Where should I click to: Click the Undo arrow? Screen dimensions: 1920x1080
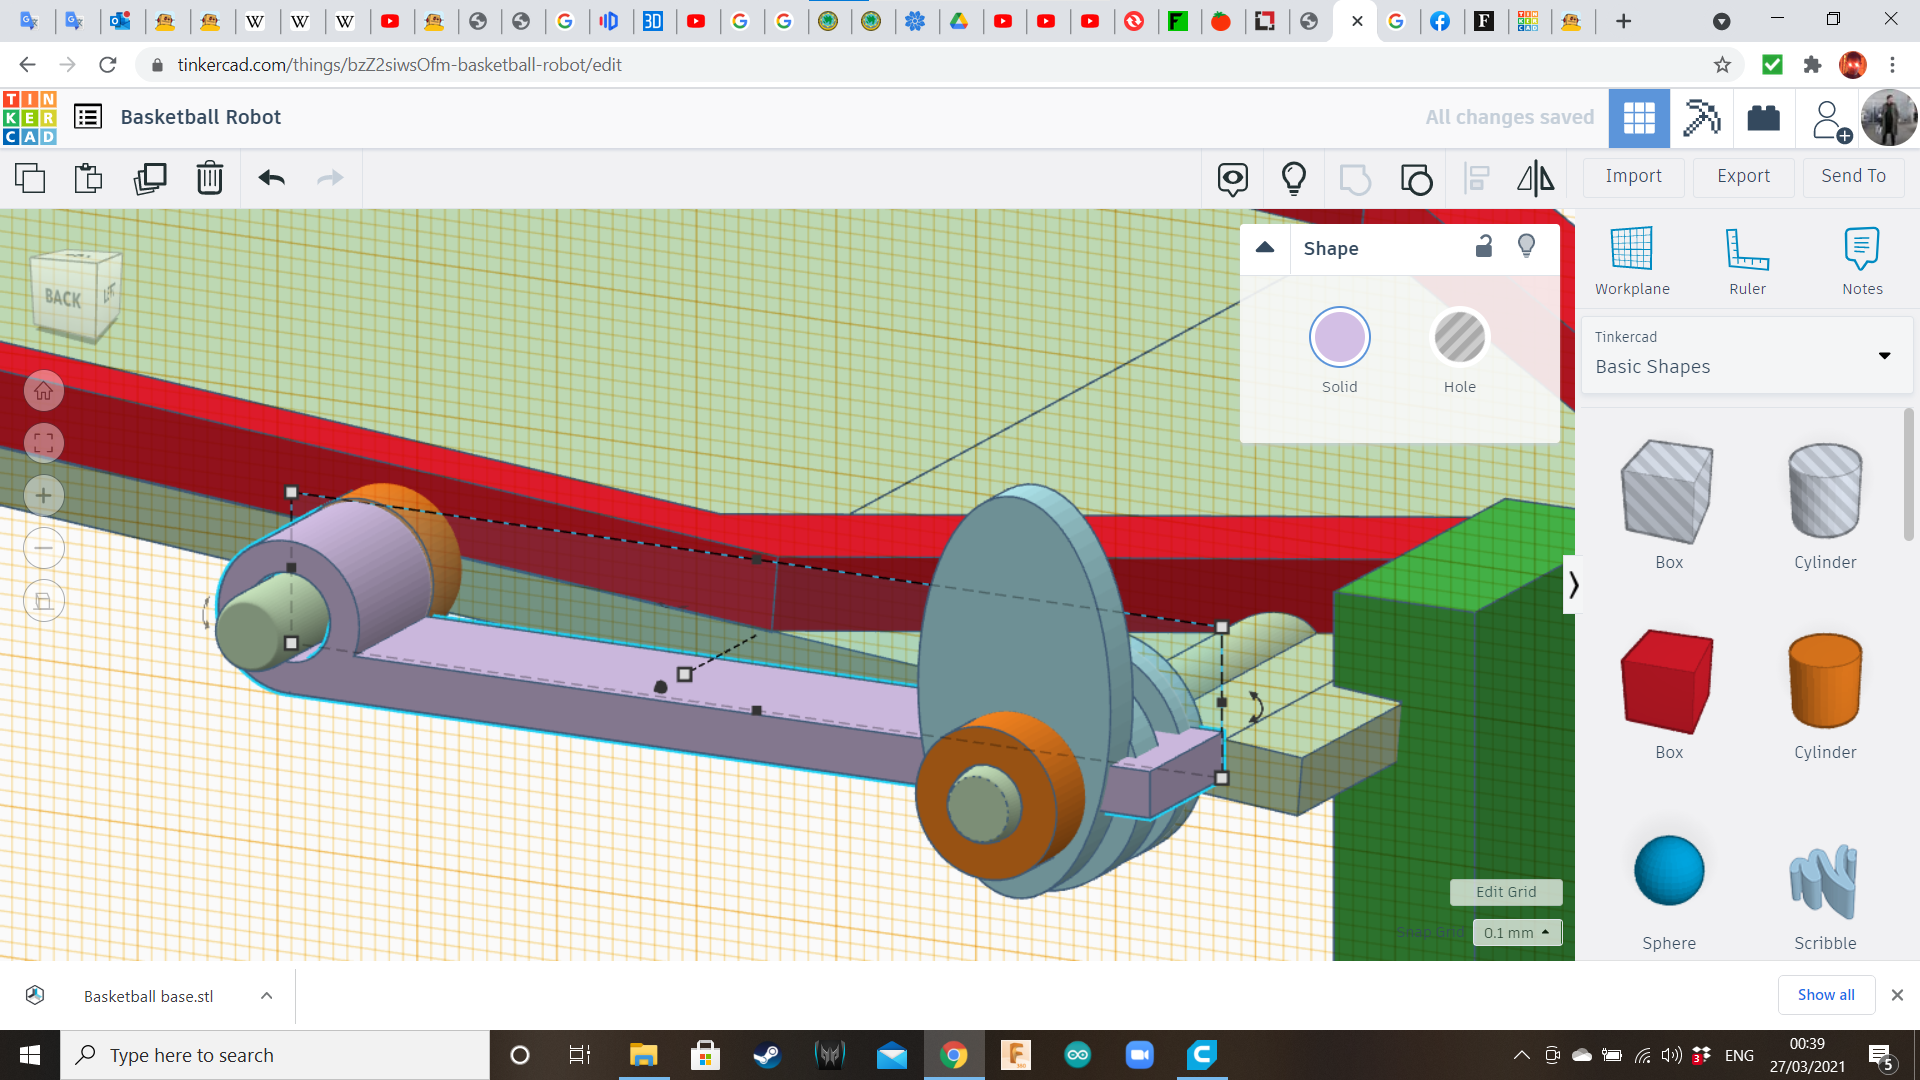point(271,178)
